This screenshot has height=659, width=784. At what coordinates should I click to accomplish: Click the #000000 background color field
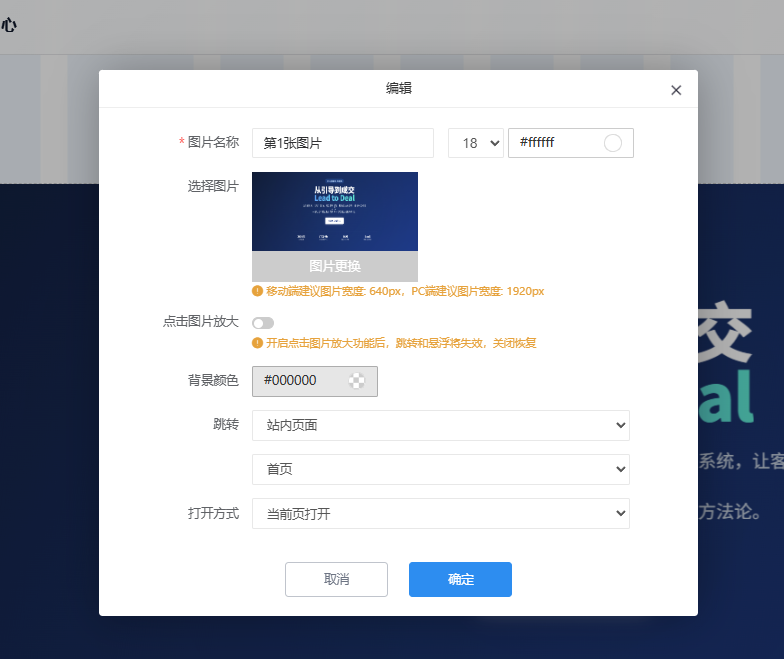314,381
